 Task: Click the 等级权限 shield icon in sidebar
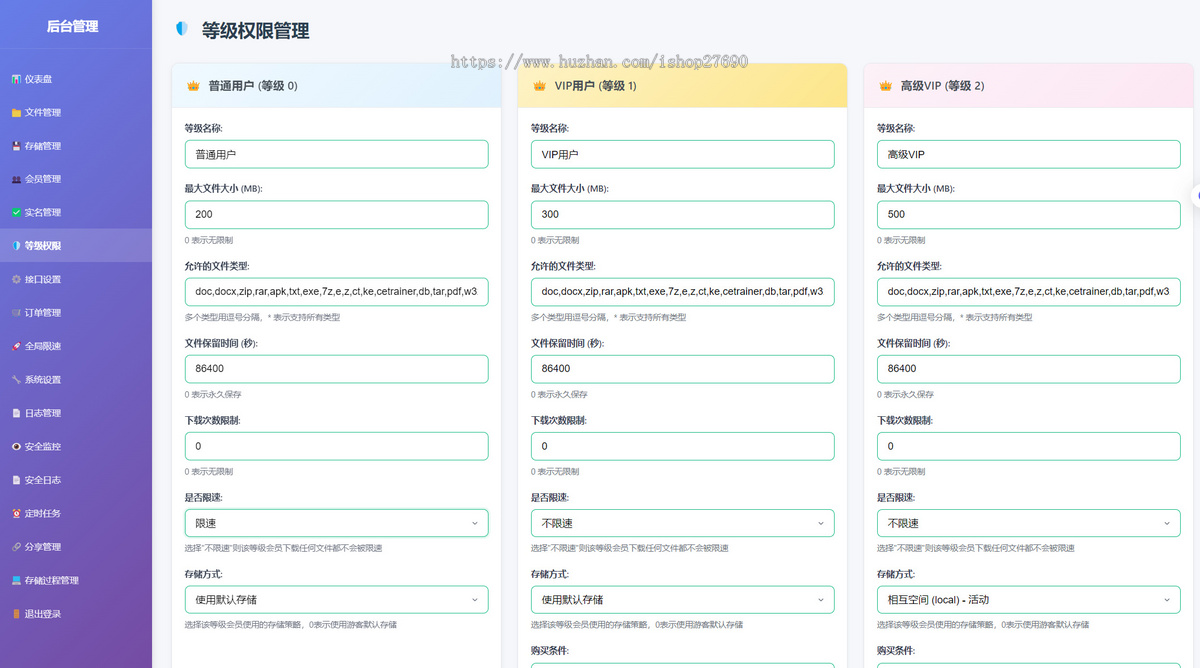pyautogui.click(x=16, y=246)
